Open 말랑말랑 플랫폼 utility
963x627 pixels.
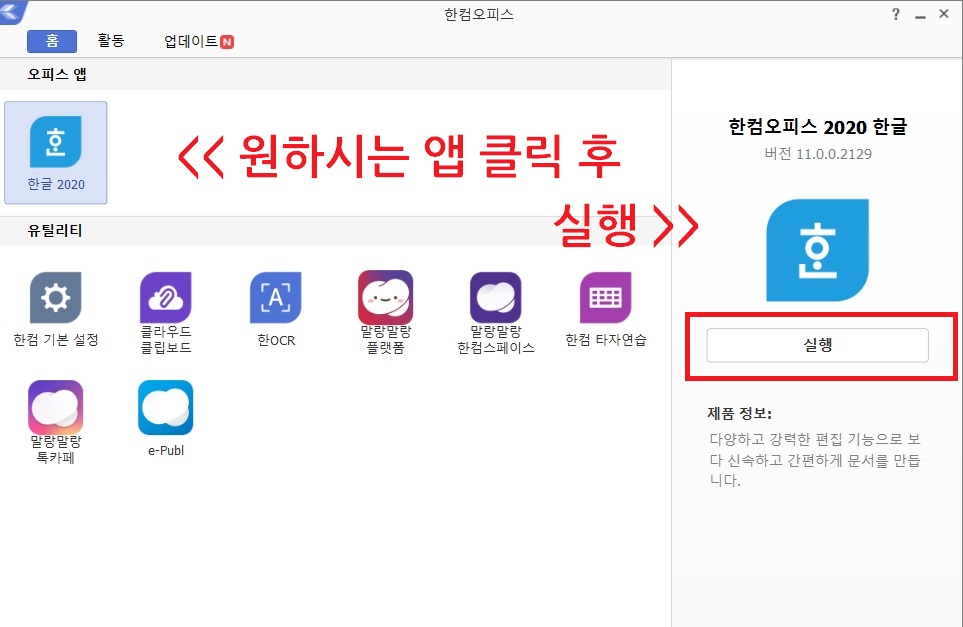(385, 297)
